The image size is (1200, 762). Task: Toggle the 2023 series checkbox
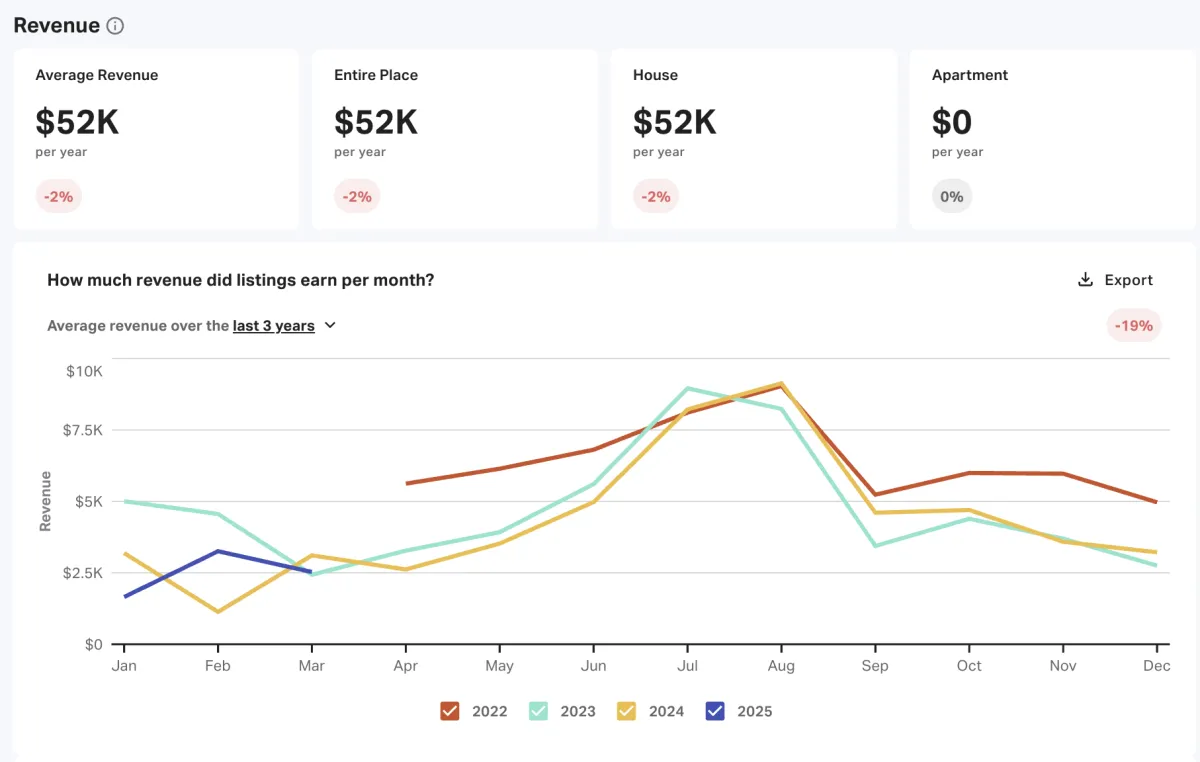click(538, 711)
